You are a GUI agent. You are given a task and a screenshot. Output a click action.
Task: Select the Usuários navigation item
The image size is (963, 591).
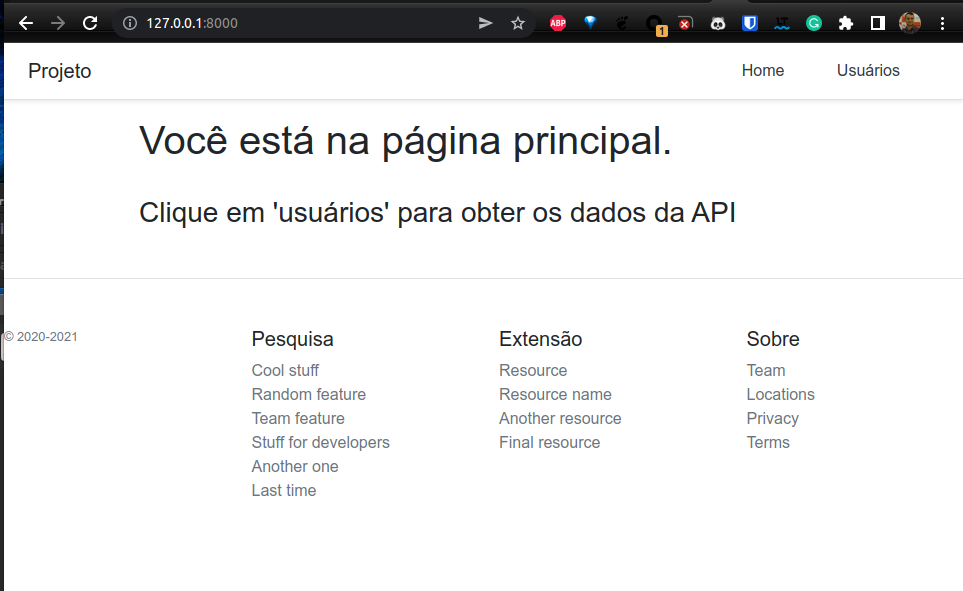867,70
